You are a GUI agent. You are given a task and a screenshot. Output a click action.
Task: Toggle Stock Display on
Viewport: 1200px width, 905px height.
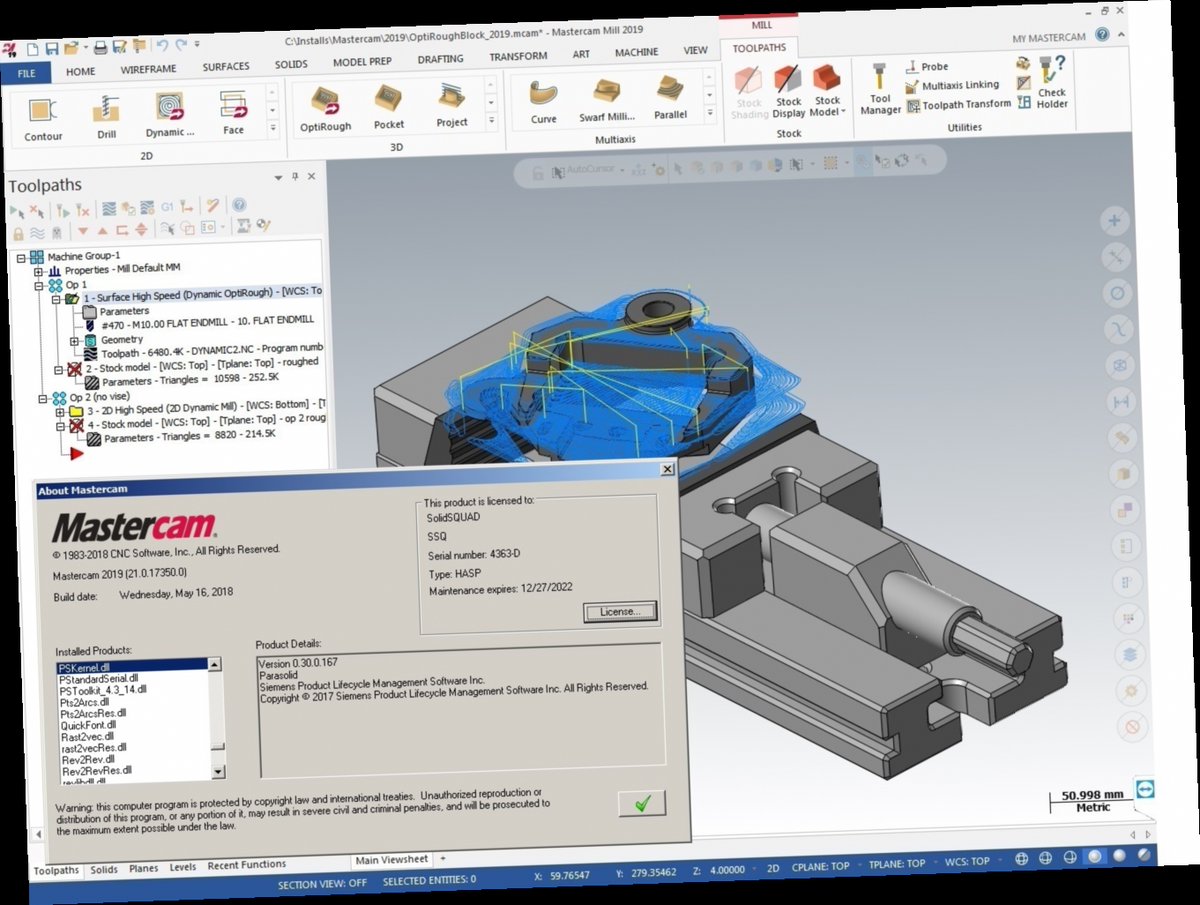coord(788,93)
